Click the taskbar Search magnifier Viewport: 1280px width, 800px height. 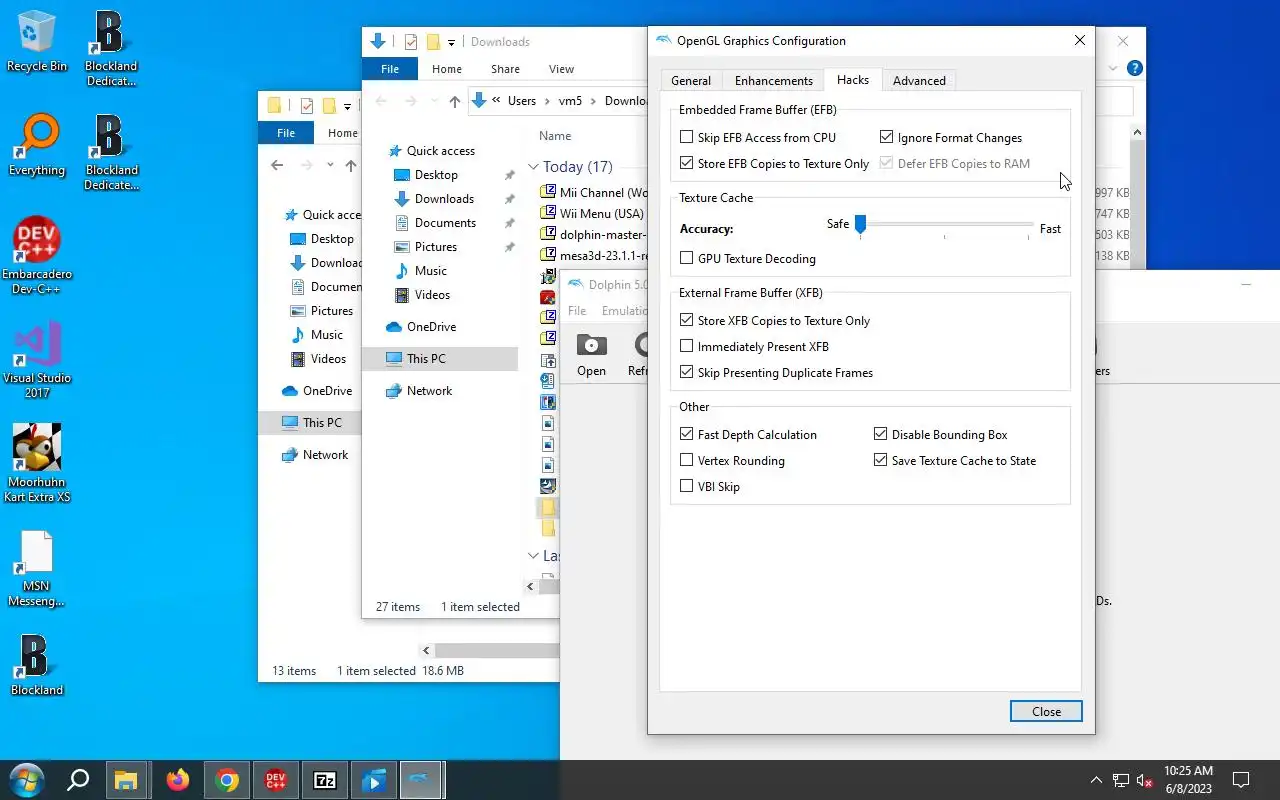click(x=78, y=780)
